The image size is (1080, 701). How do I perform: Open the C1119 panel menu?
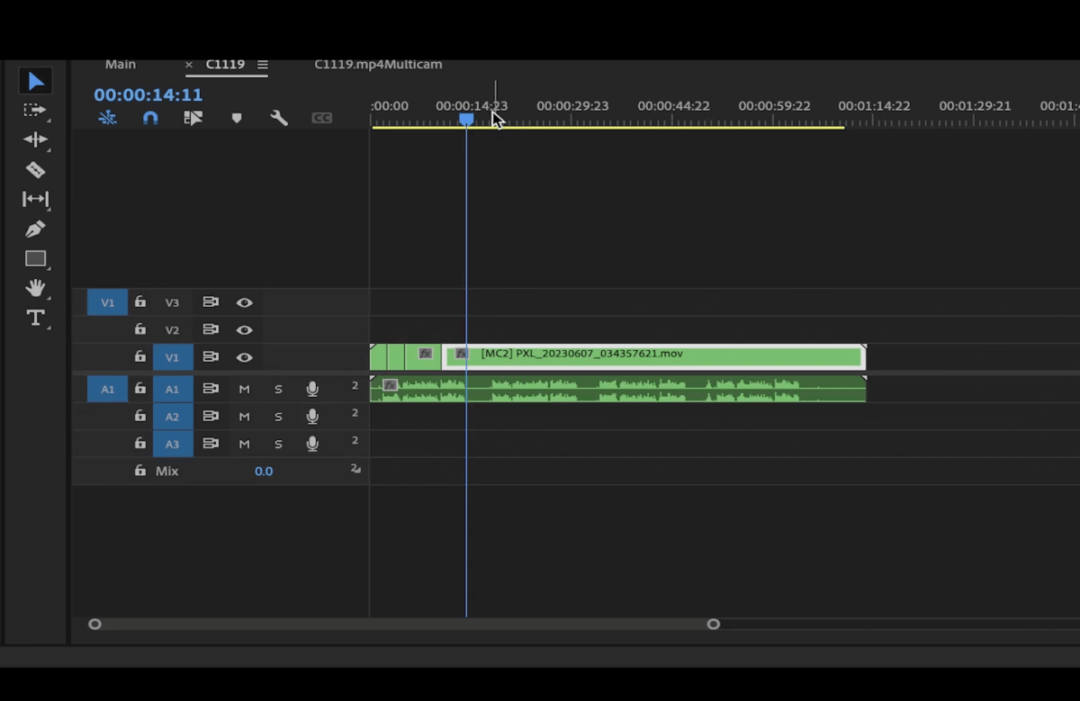pos(262,64)
